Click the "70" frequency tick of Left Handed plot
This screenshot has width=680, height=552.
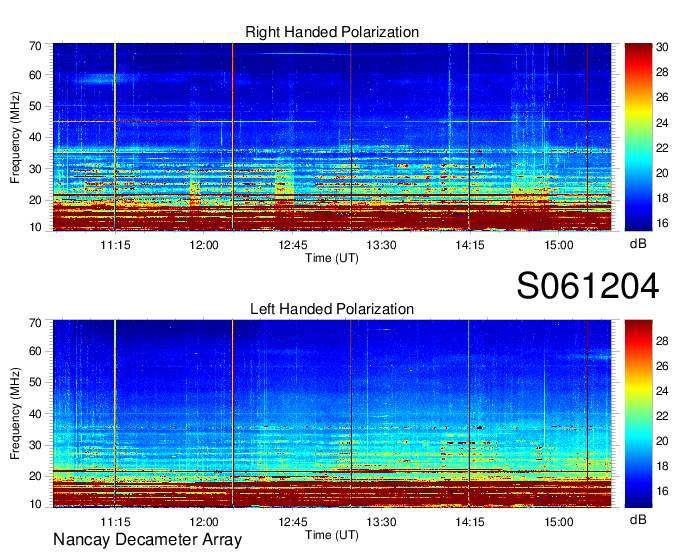tap(35, 323)
